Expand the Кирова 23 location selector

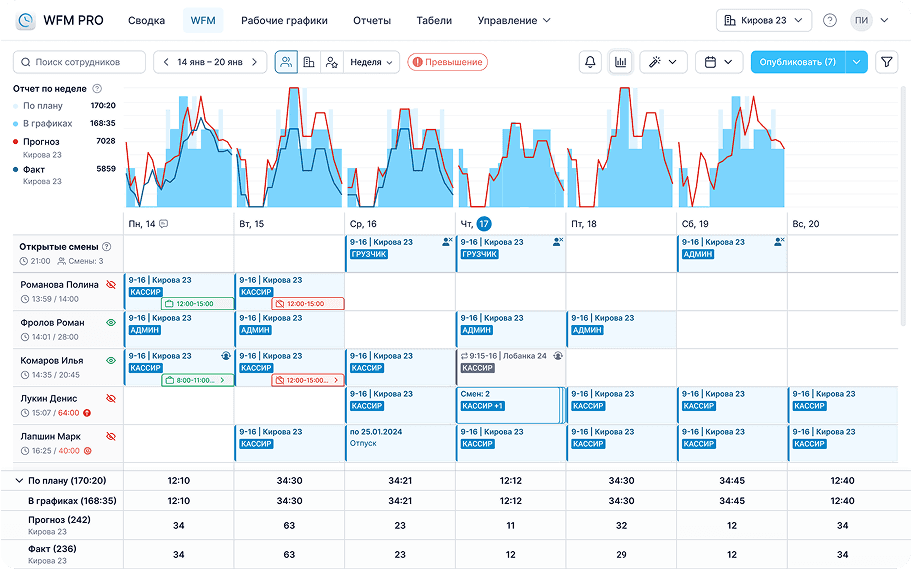tap(764, 20)
